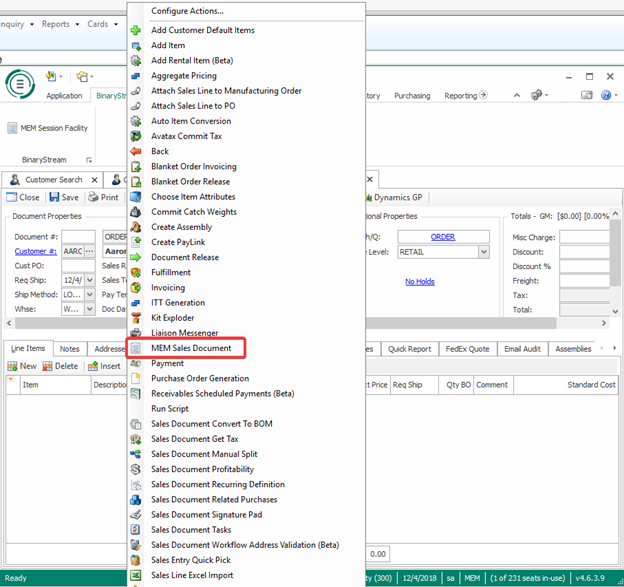Image resolution: width=624 pixels, height=587 pixels.
Task: Open the FedEx Quote tab
Action: pos(467,349)
